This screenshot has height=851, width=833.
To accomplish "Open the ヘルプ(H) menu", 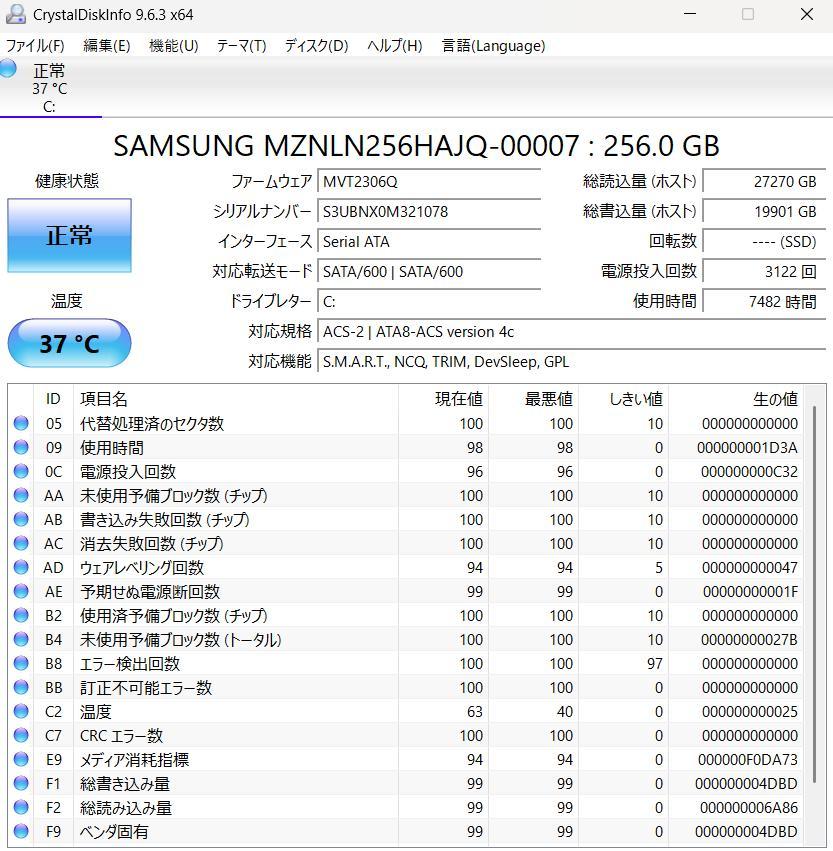I will pos(395,46).
